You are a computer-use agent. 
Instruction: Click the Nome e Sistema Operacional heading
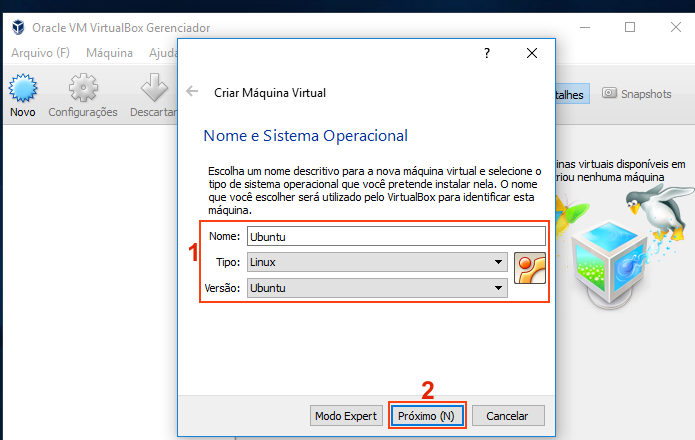(305, 136)
